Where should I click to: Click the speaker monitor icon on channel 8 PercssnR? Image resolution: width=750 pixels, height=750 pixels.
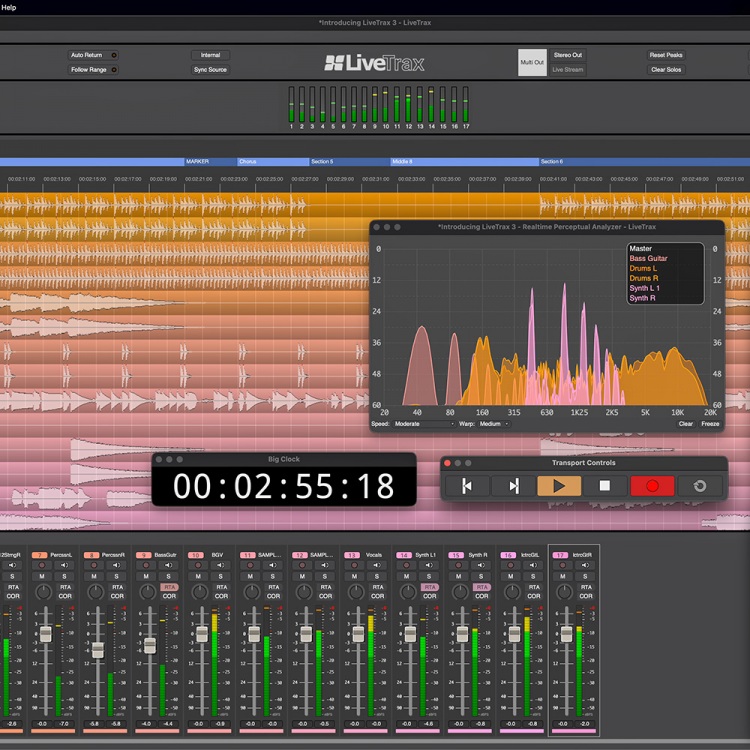coord(116,565)
